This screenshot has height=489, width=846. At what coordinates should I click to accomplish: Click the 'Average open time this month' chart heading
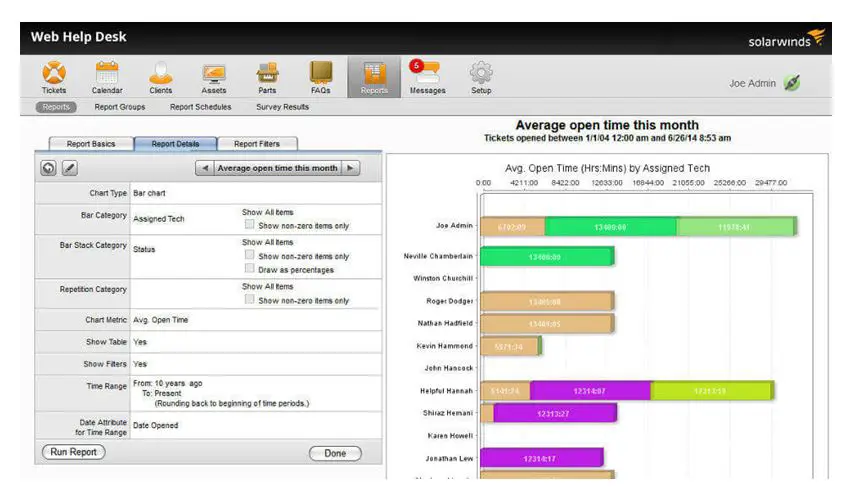pyautogui.click(x=607, y=125)
